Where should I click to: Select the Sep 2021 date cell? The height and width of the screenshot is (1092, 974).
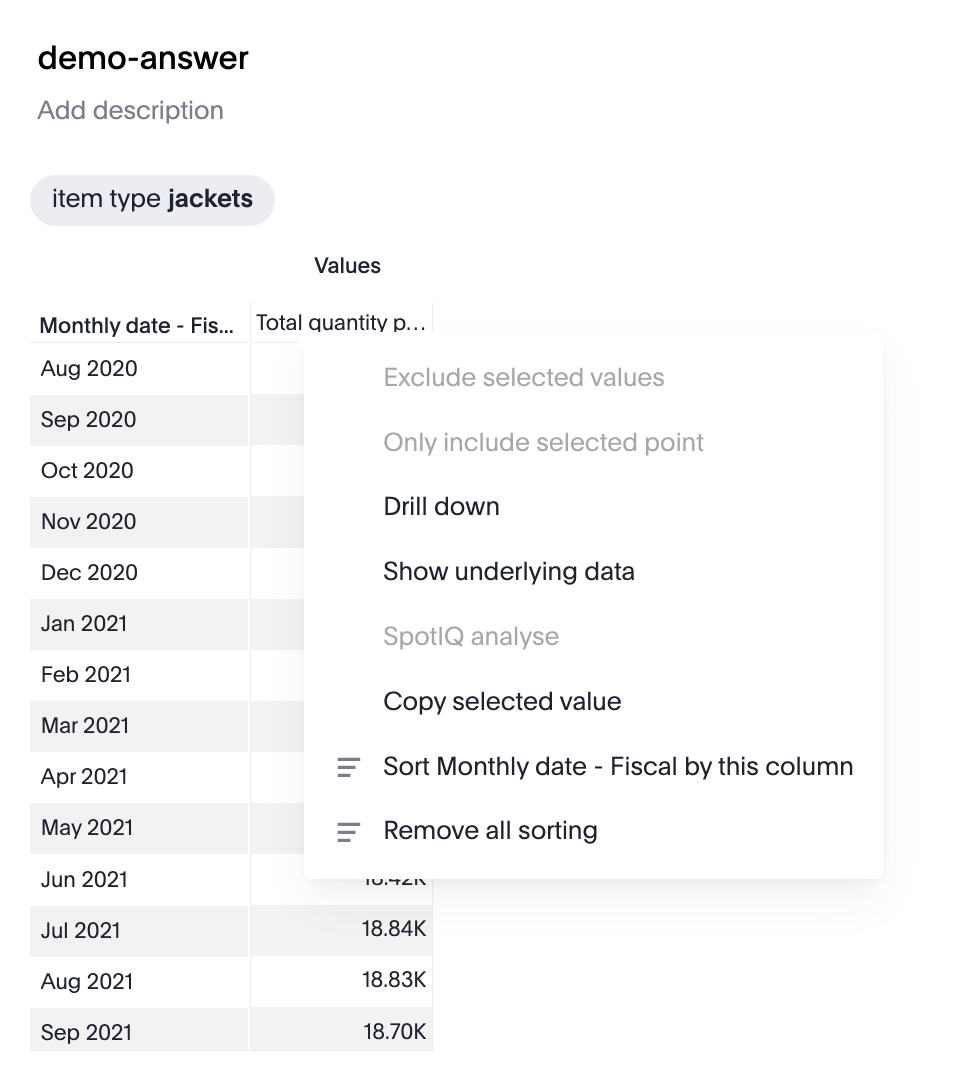[x=88, y=1033]
